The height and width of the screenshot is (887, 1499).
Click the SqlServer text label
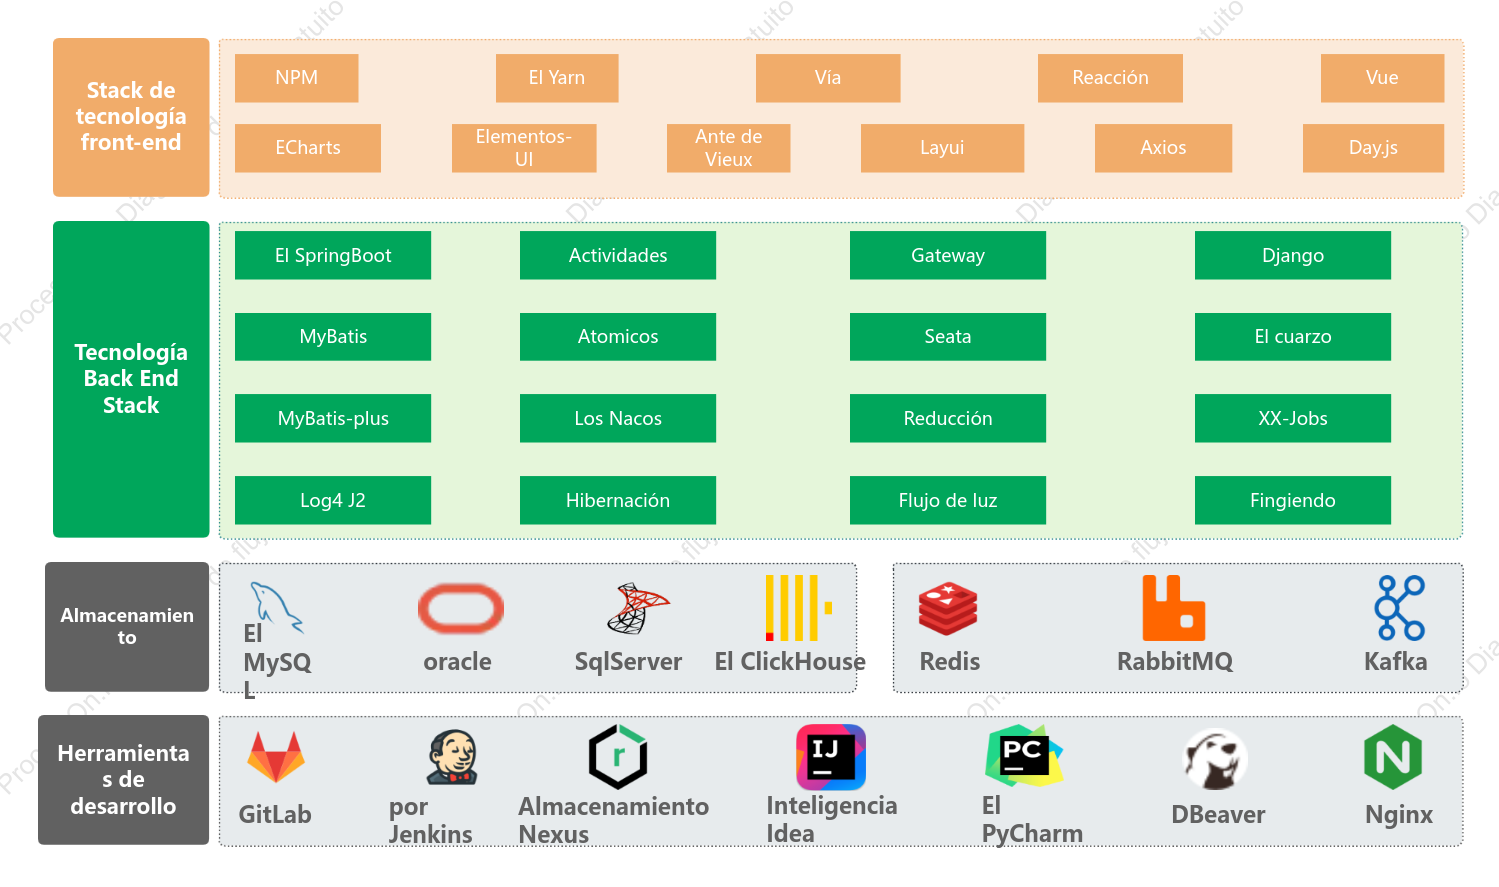(628, 662)
